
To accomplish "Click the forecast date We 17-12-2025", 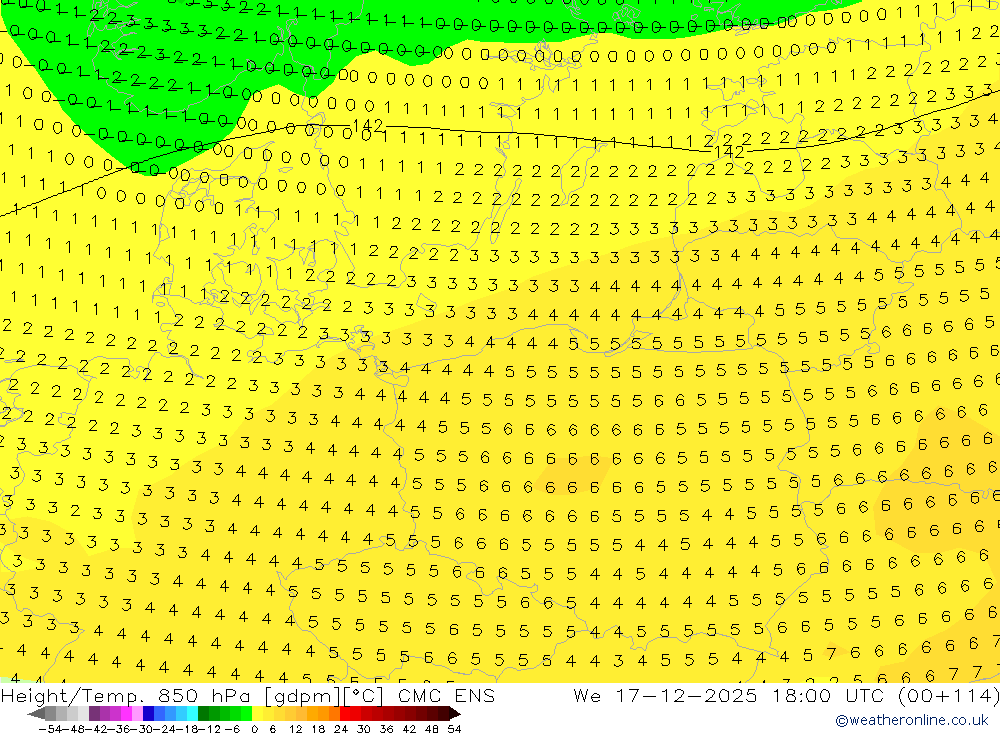I will 665,695.
